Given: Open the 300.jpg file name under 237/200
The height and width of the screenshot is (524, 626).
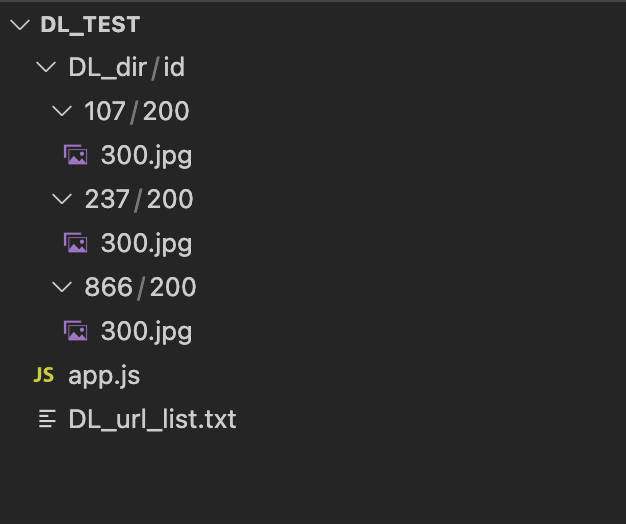Looking at the screenshot, I should point(146,243).
